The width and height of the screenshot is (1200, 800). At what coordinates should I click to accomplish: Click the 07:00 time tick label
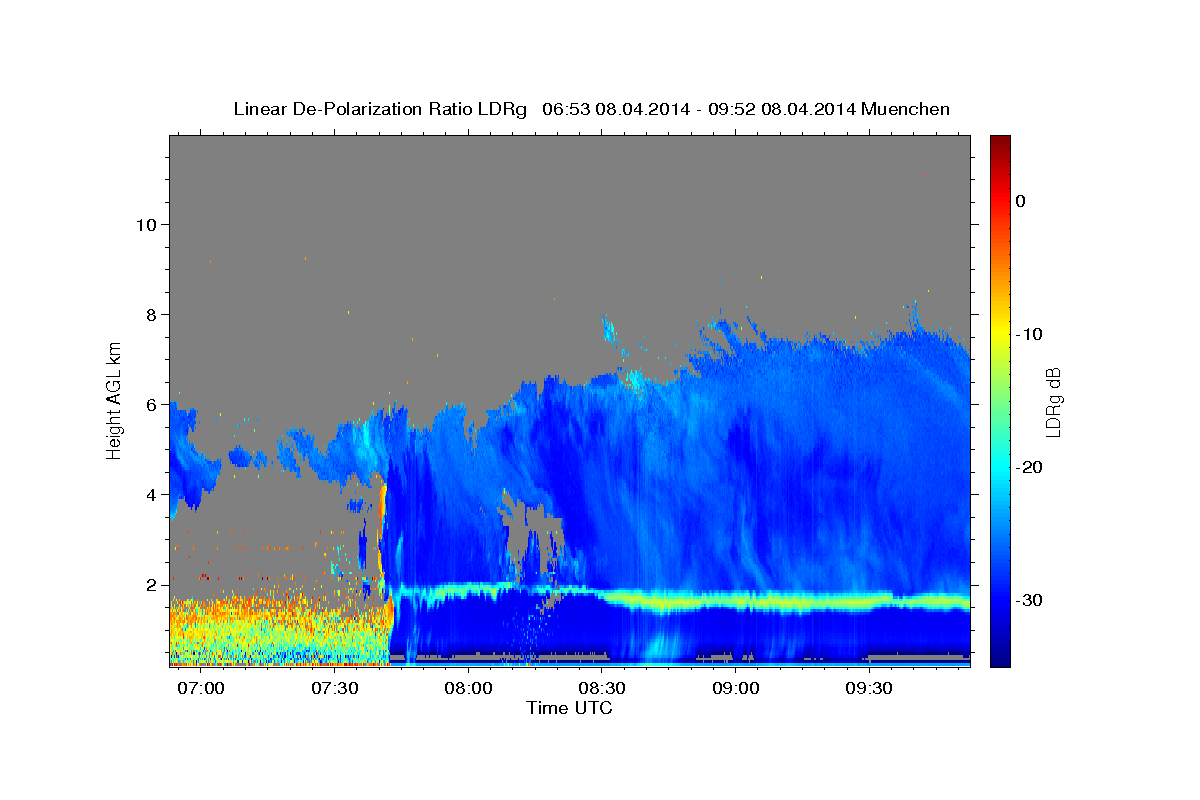coord(201,689)
